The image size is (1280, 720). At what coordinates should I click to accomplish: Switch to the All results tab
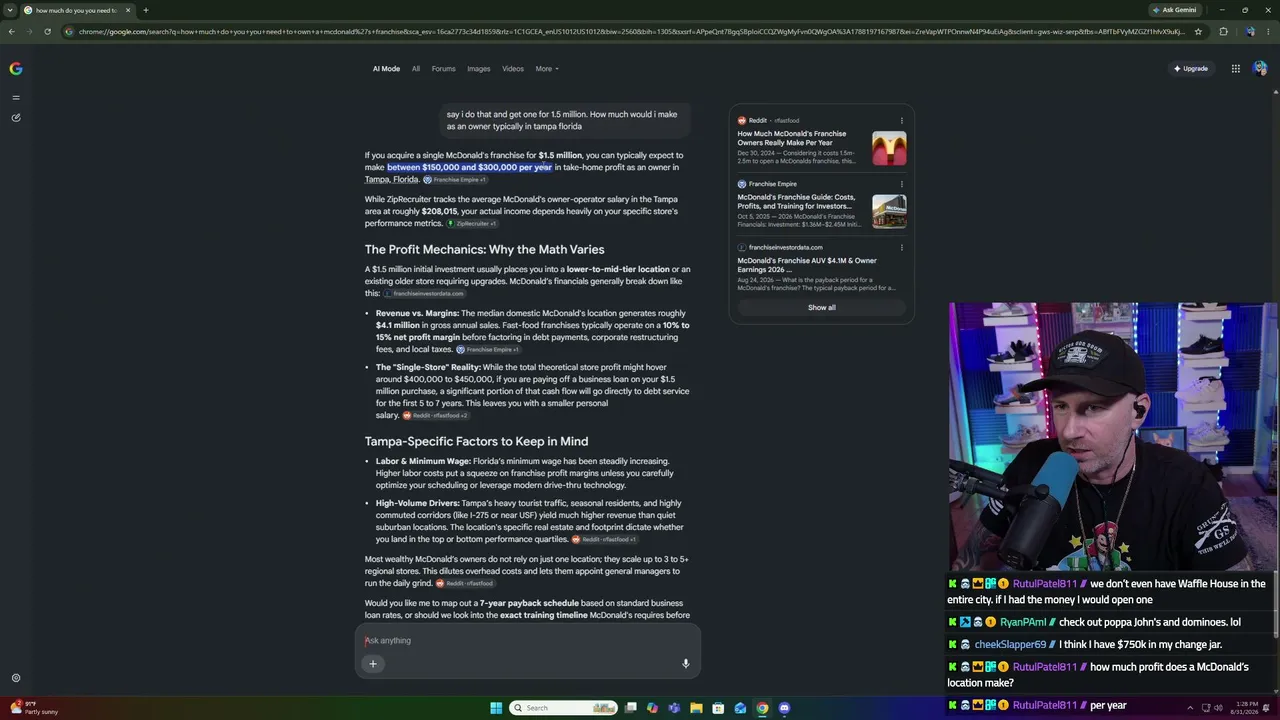pyautogui.click(x=416, y=69)
